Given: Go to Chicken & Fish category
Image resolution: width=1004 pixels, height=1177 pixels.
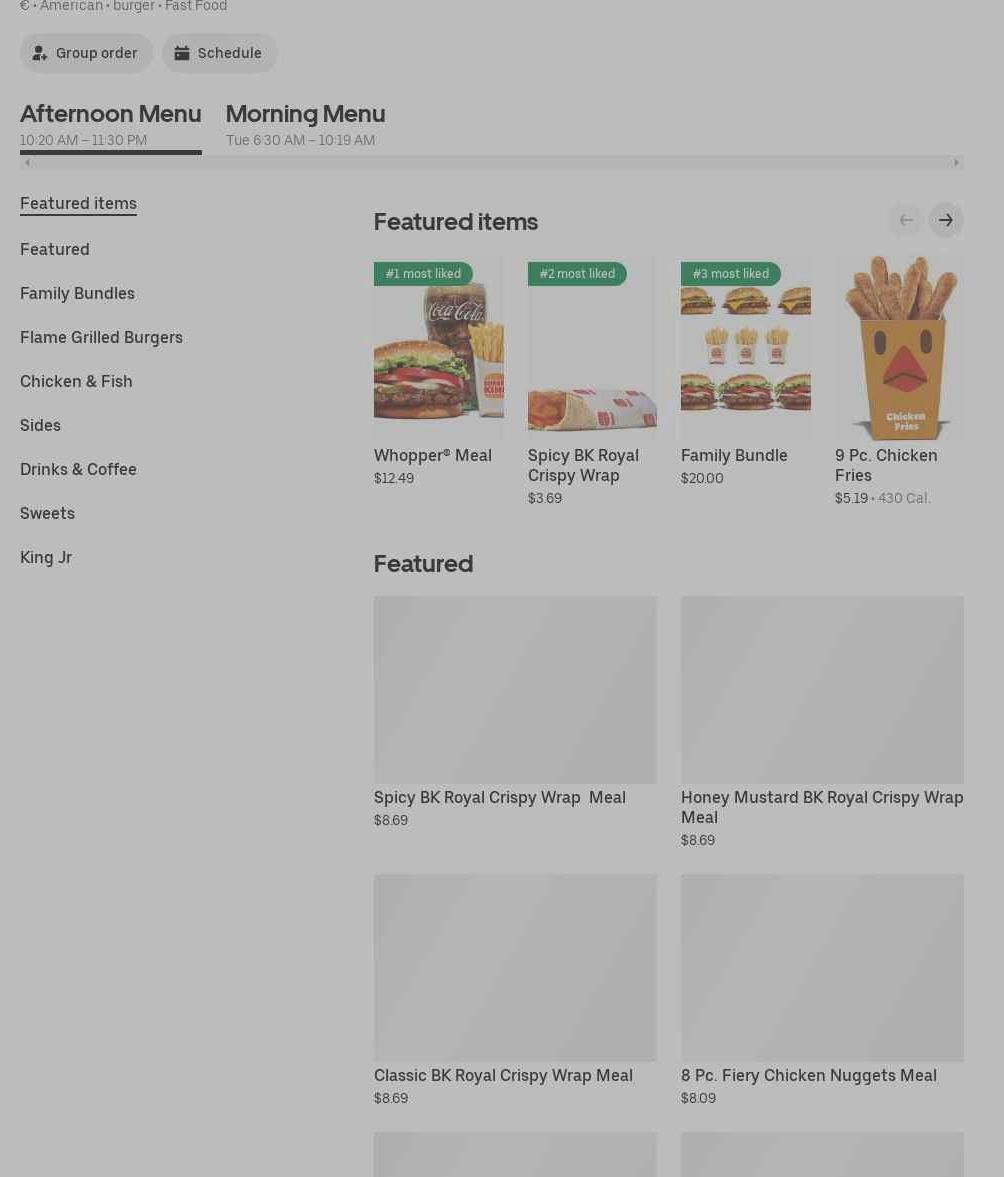Looking at the screenshot, I should click(x=76, y=381).
